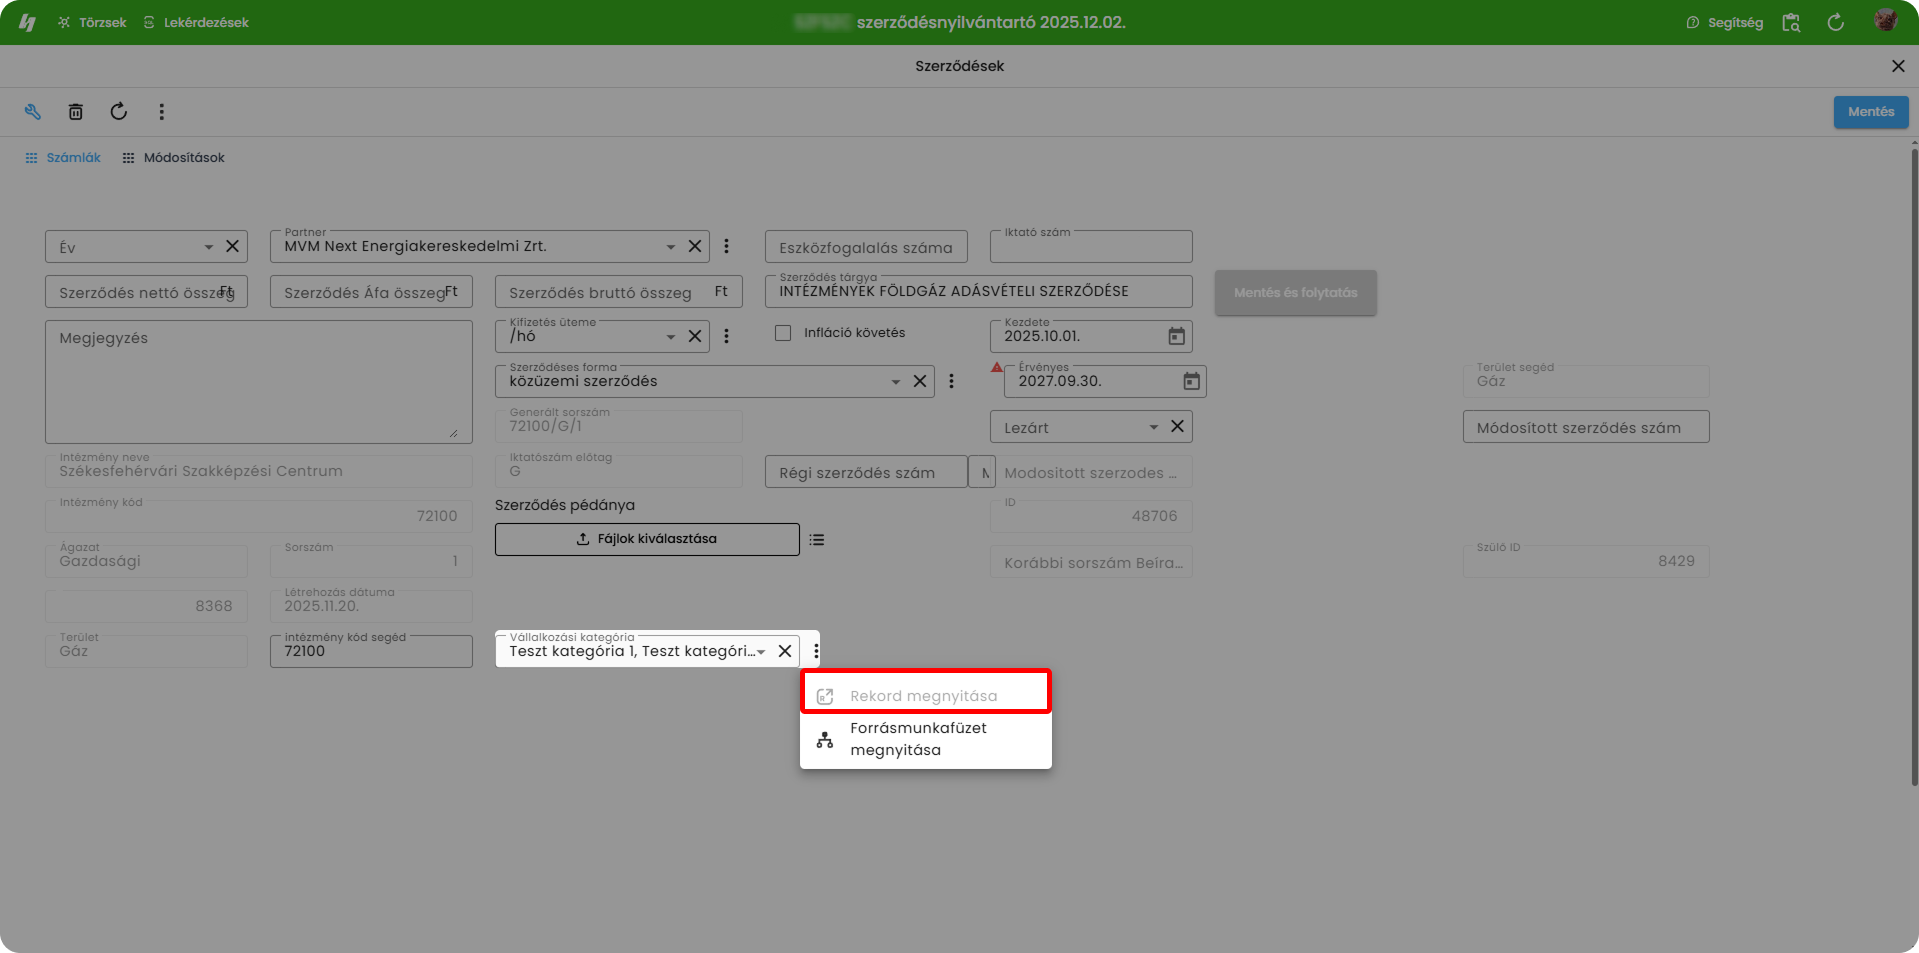Click the blue Mentés button
This screenshot has height=953, width=1919.
pyautogui.click(x=1870, y=112)
